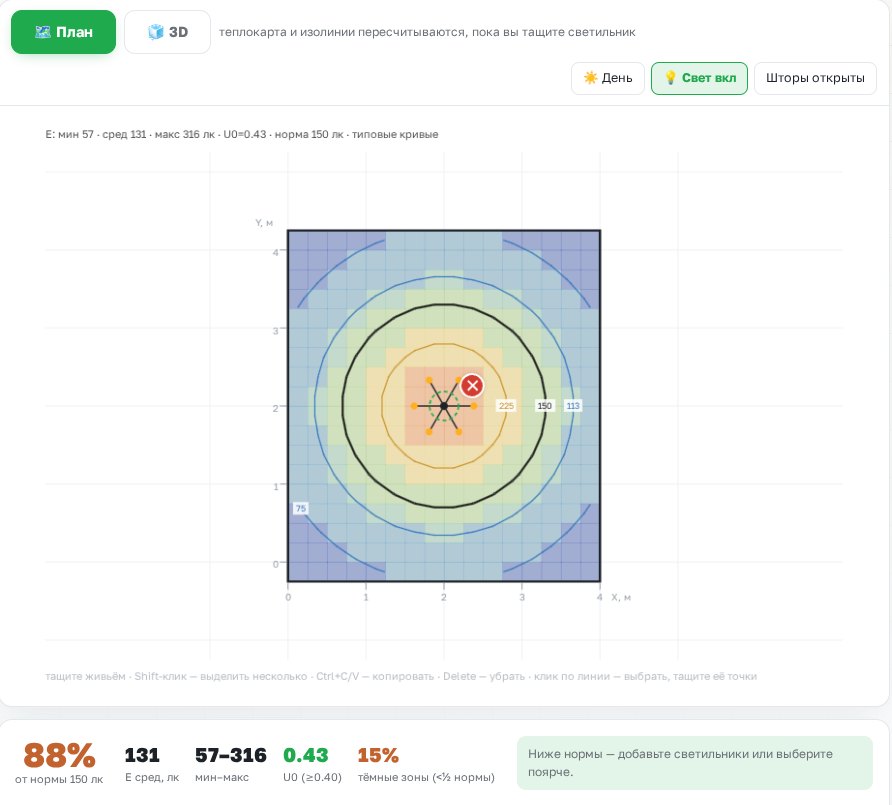Select the bottom-left orange lamp endpoint
This screenshot has height=805, width=892.
pos(429,432)
